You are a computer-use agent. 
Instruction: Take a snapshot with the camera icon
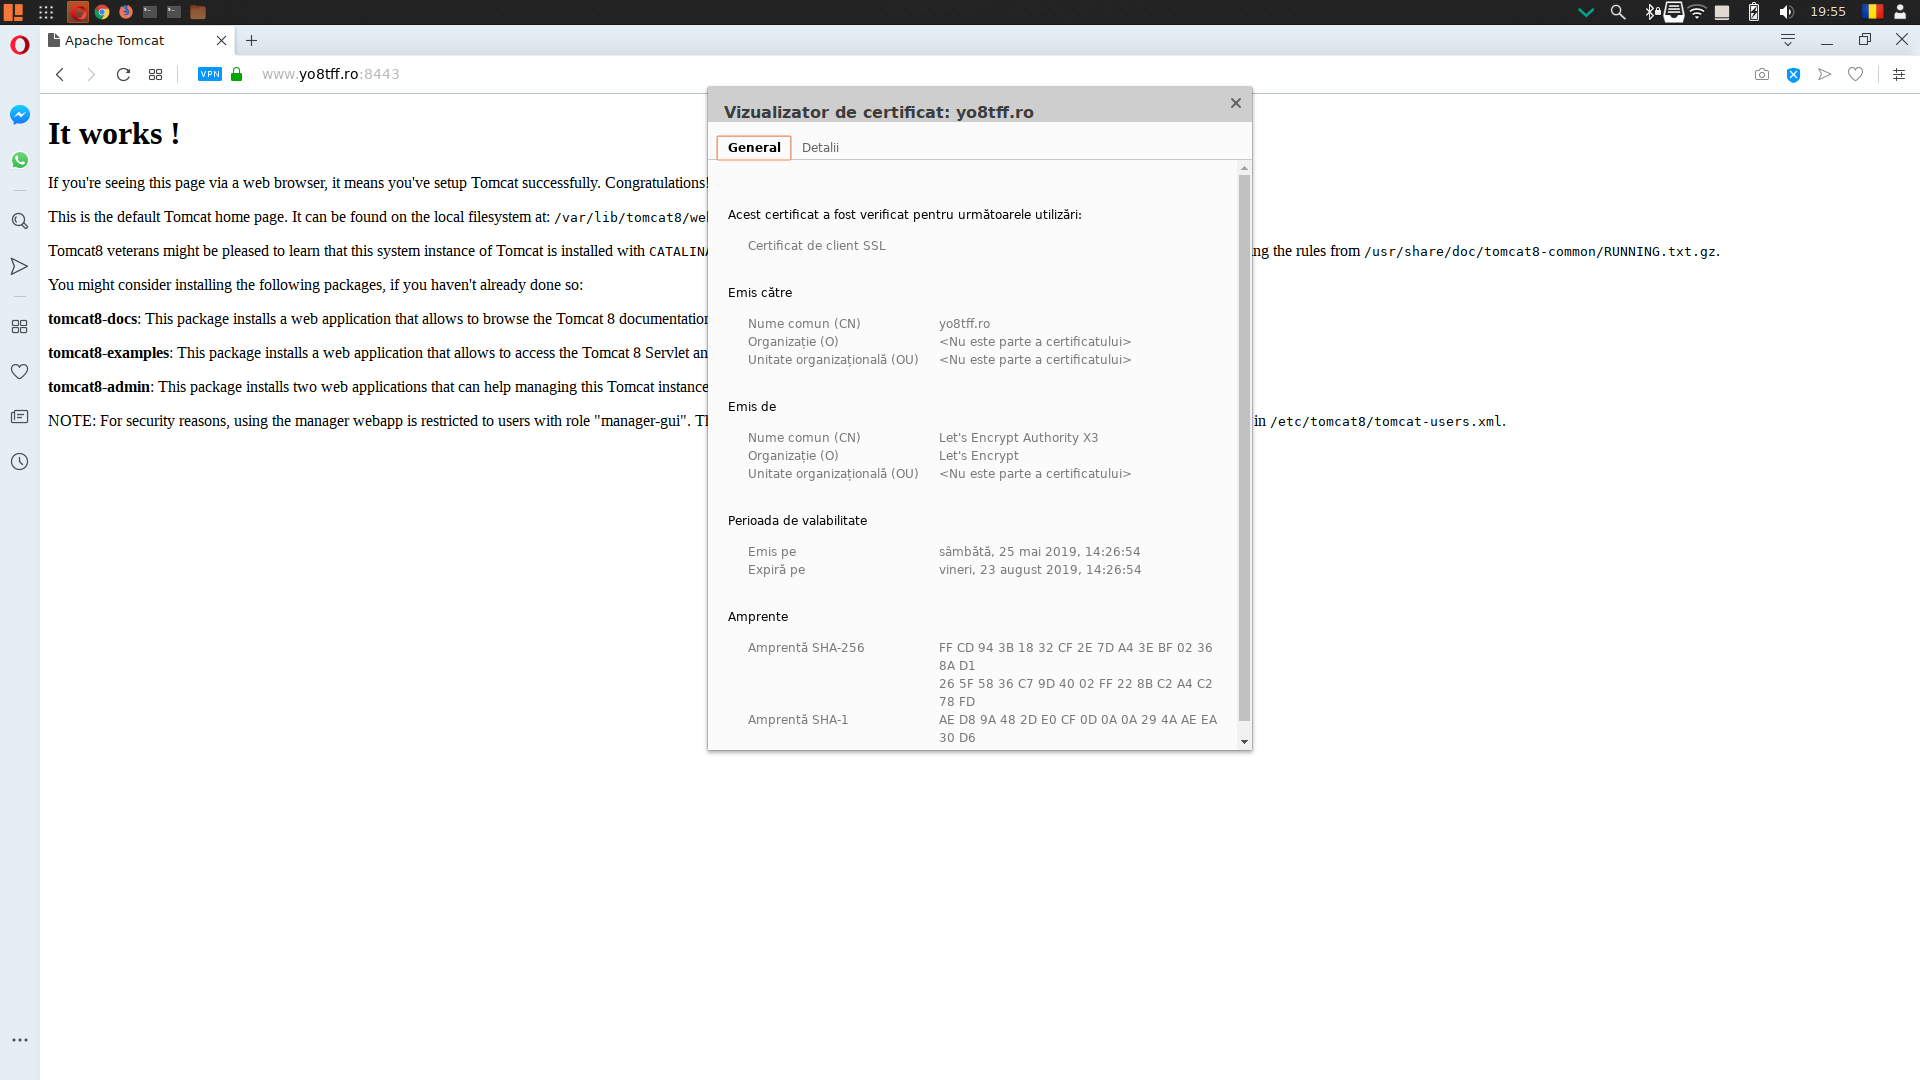pyautogui.click(x=1762, y=74)
